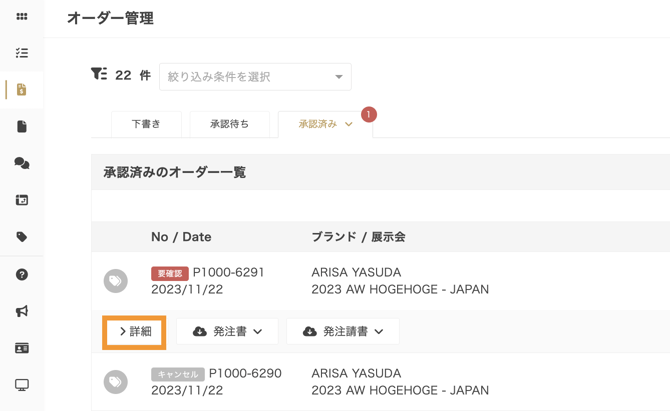The width and height of the screenshot is (670, 411).
Task: Open the chat messages icon
Action: 22,163
